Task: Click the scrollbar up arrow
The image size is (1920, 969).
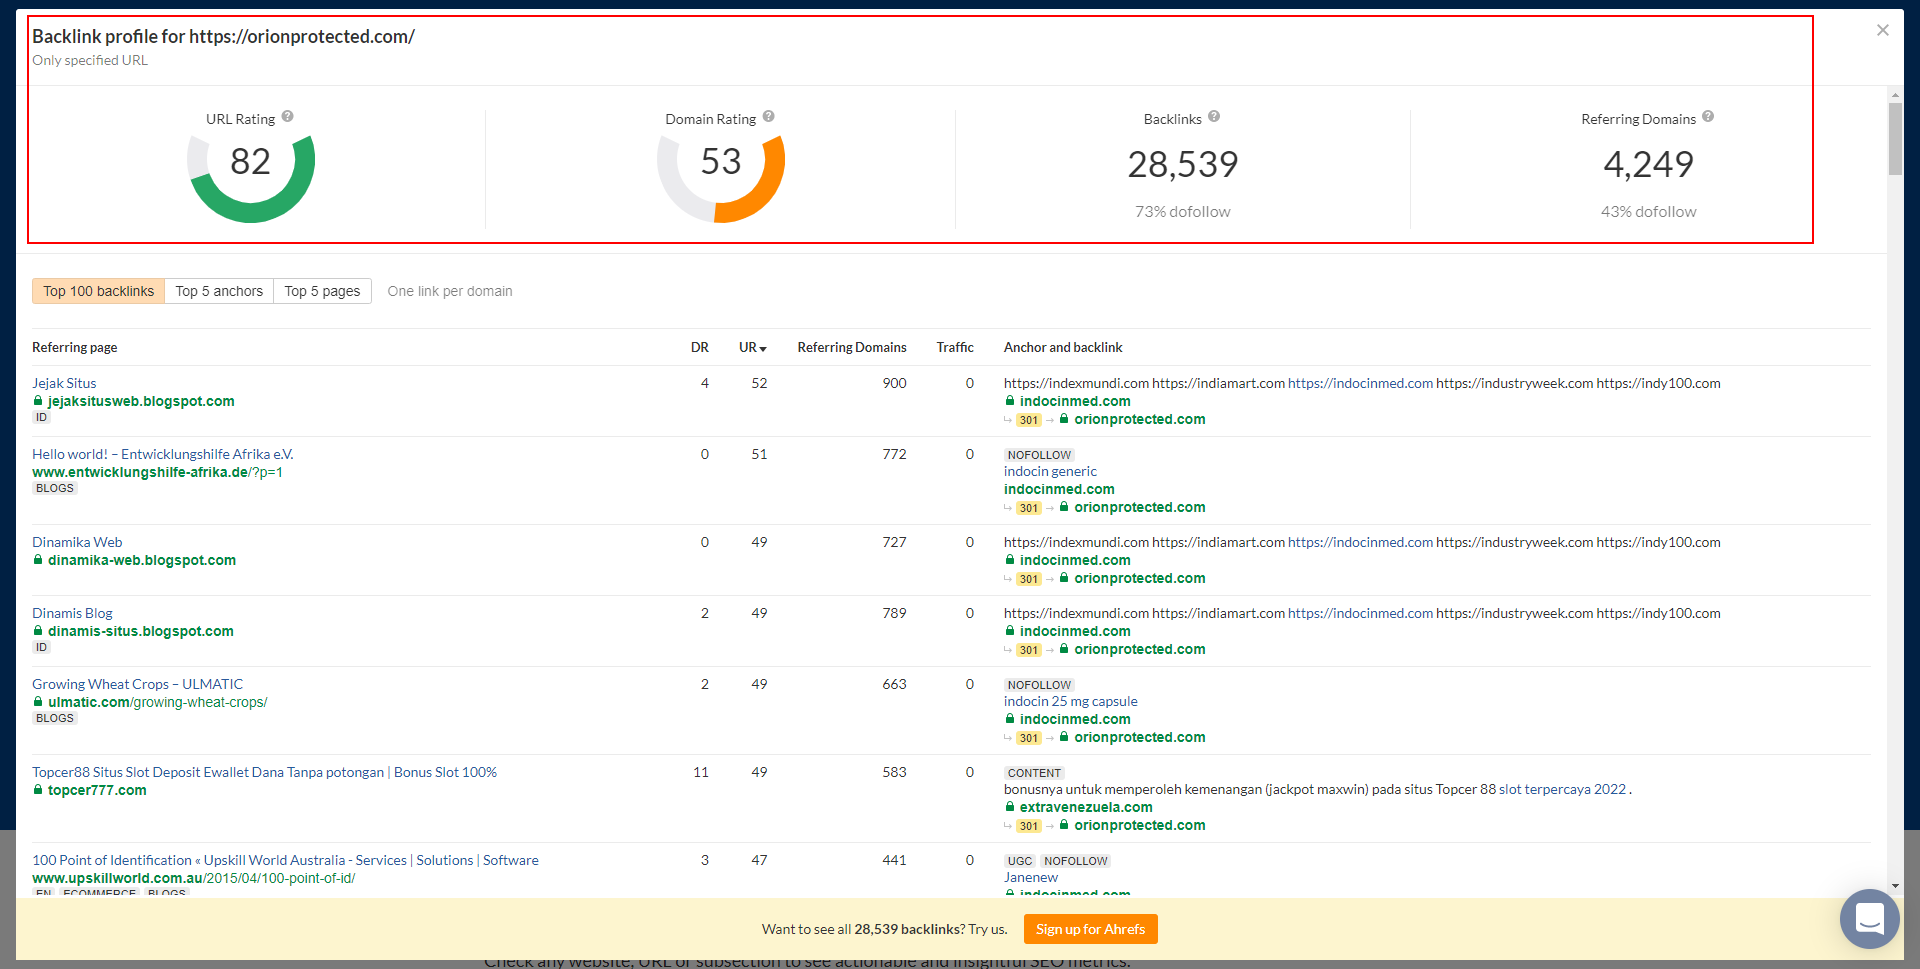Action: coord(1895,95)
